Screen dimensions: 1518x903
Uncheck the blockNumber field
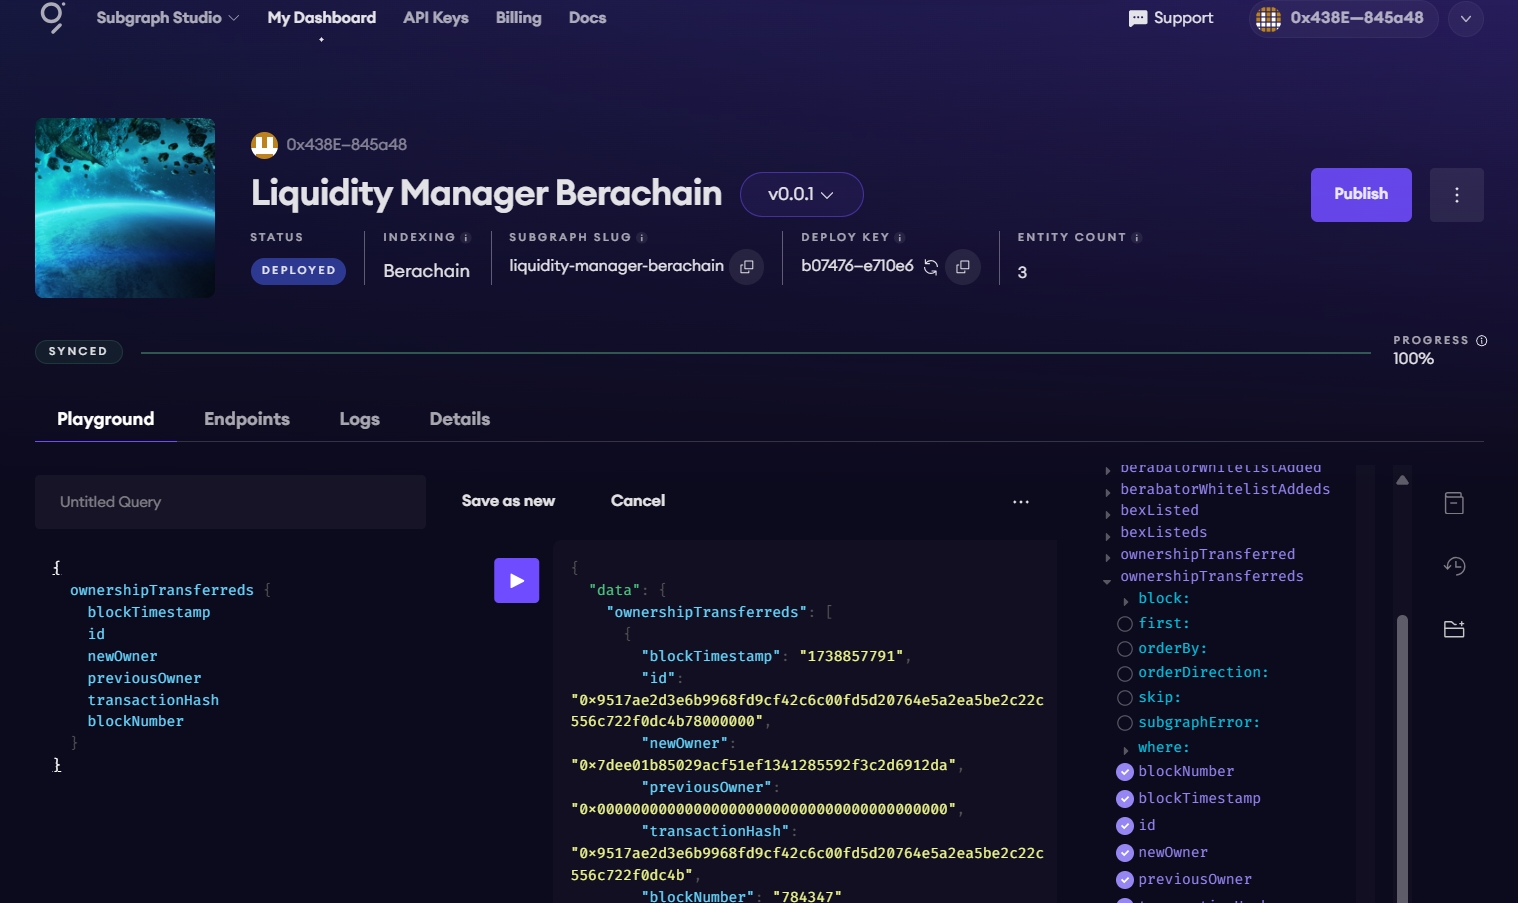pyautogui.click(x=1125, y=772)
